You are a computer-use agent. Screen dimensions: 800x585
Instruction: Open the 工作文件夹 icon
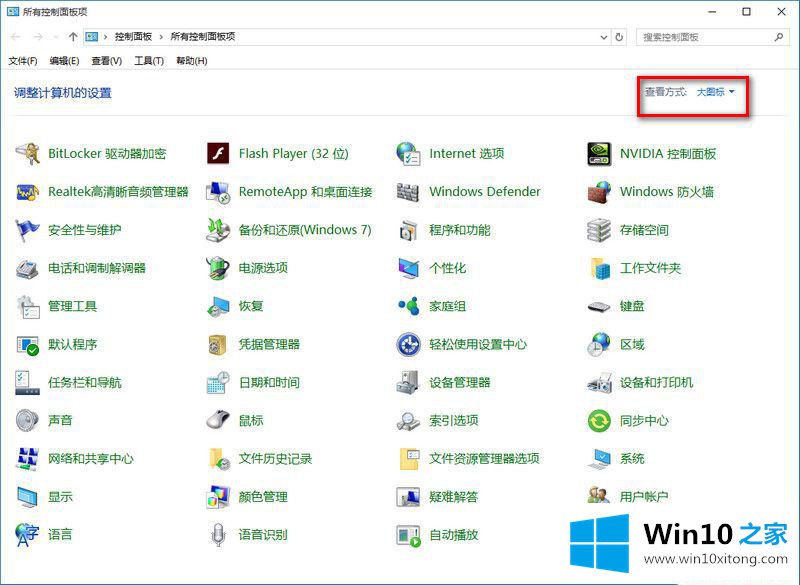[x=601, y=268]
